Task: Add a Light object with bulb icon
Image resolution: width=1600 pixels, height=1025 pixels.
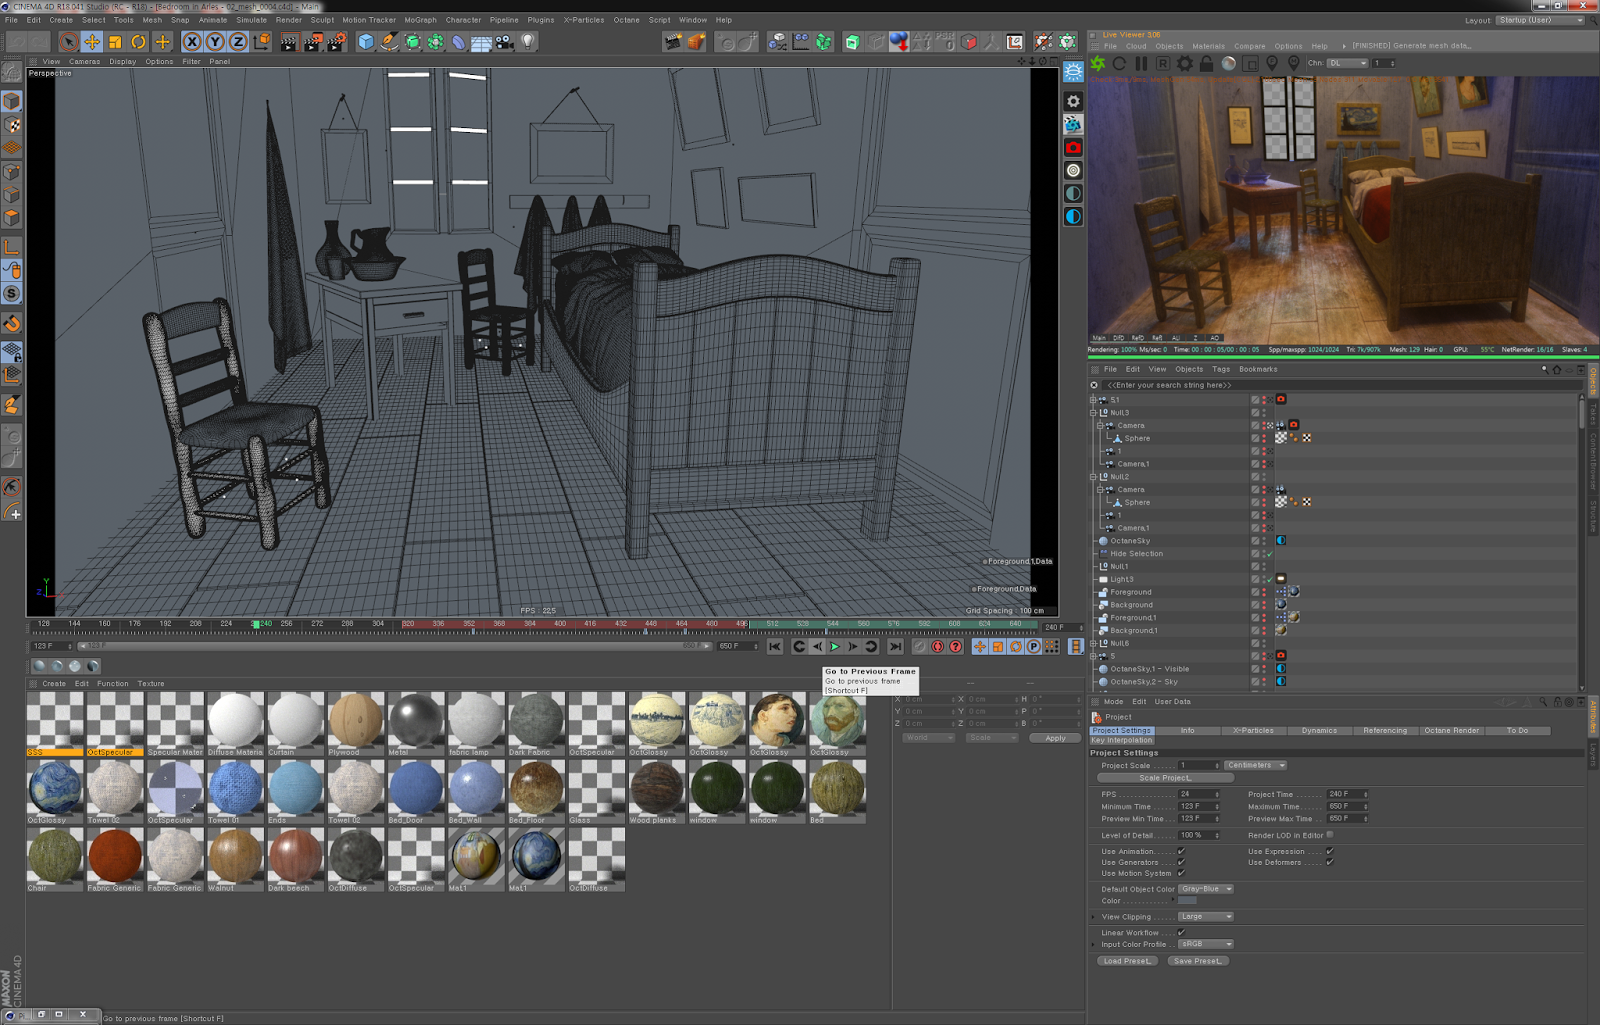Action: 528,42
